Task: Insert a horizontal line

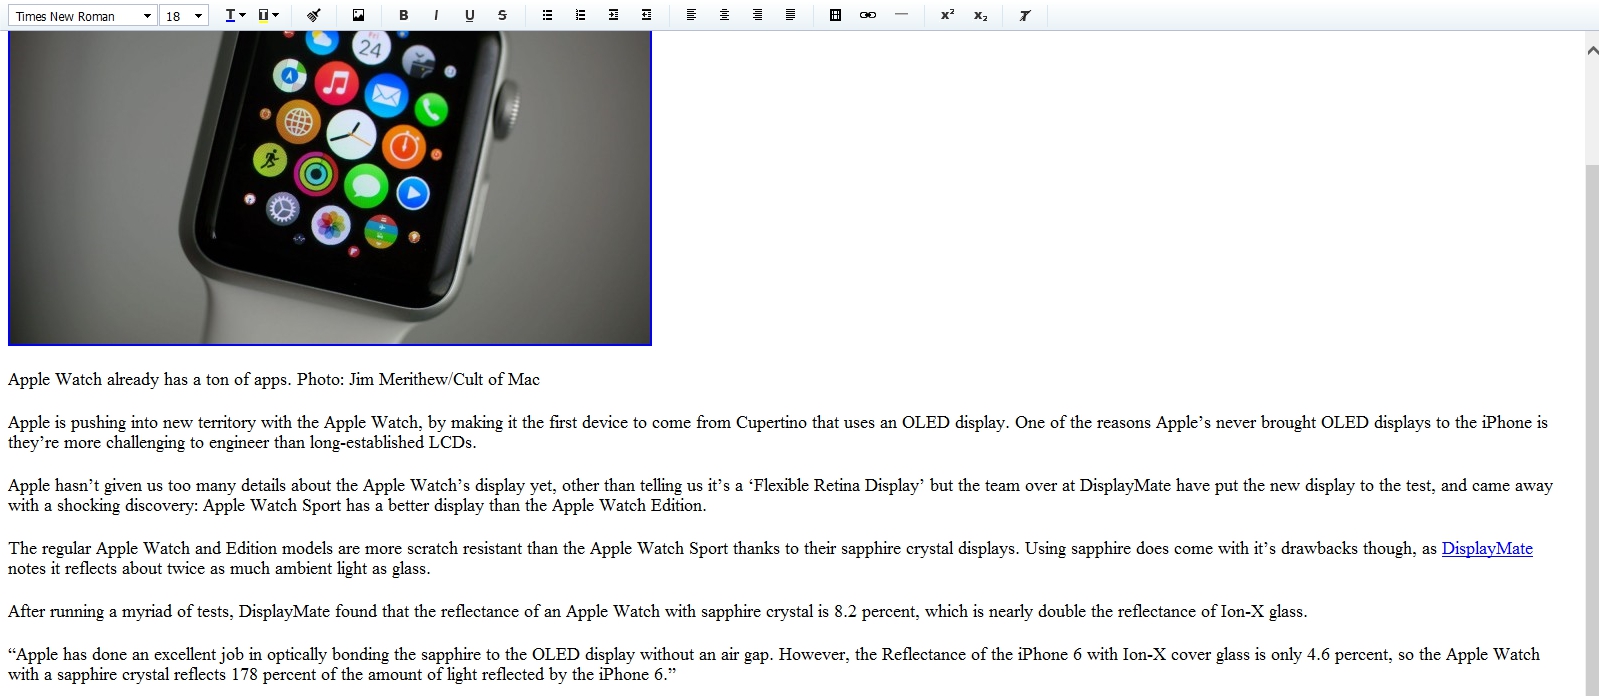Action: pos(901,15)
